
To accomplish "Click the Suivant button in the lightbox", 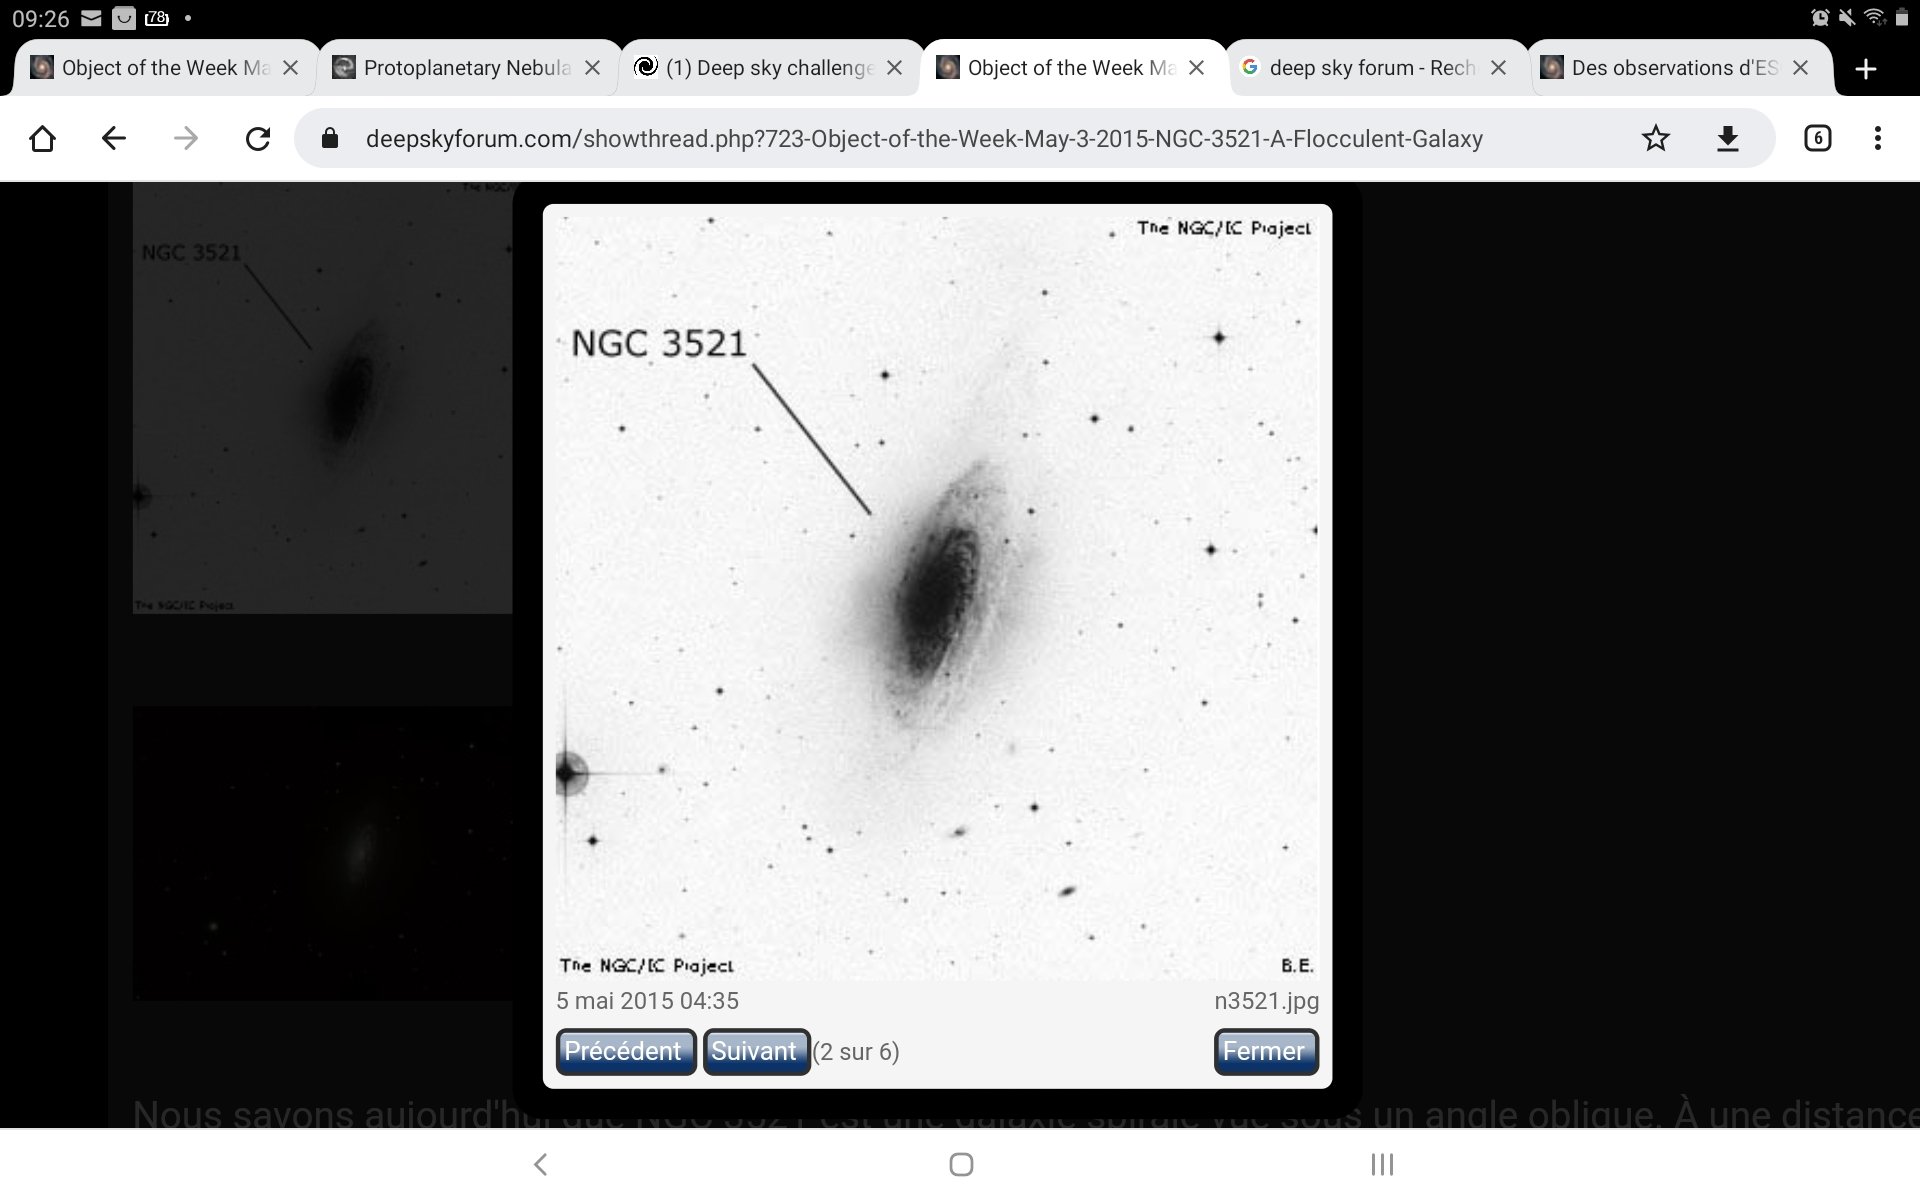I will 756,1052.
